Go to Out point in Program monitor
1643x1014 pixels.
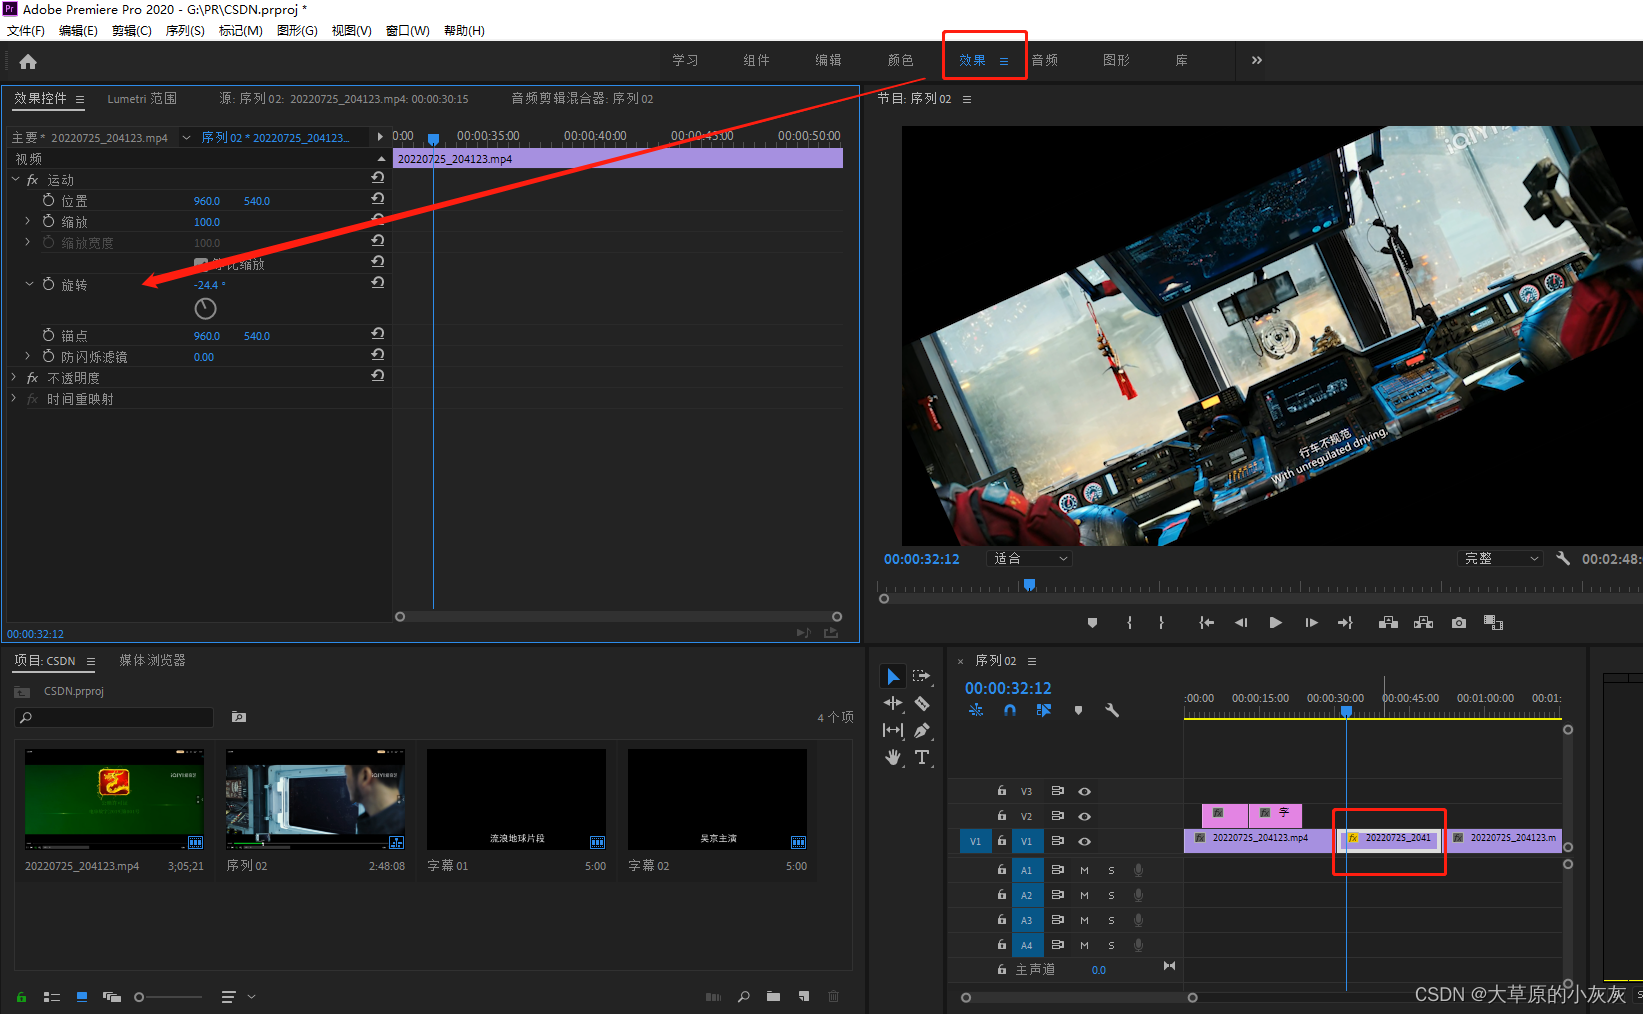[1345, 623]
